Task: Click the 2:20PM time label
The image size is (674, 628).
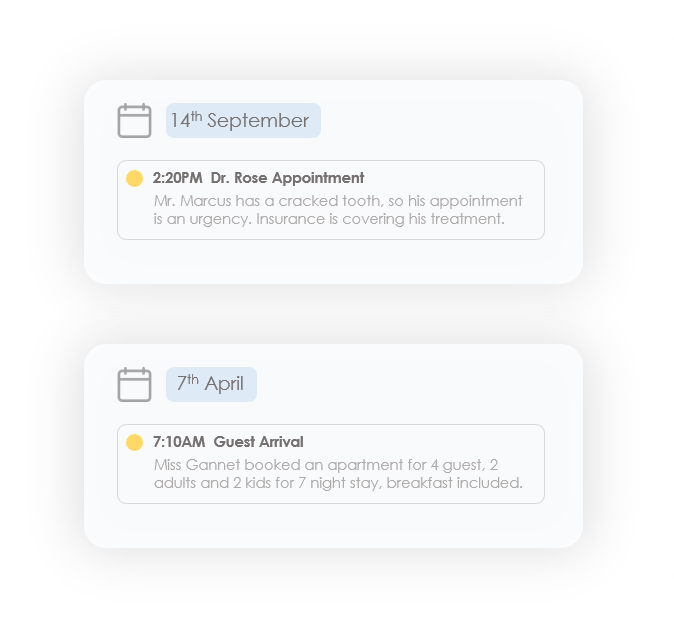Action: coord(178,178)
